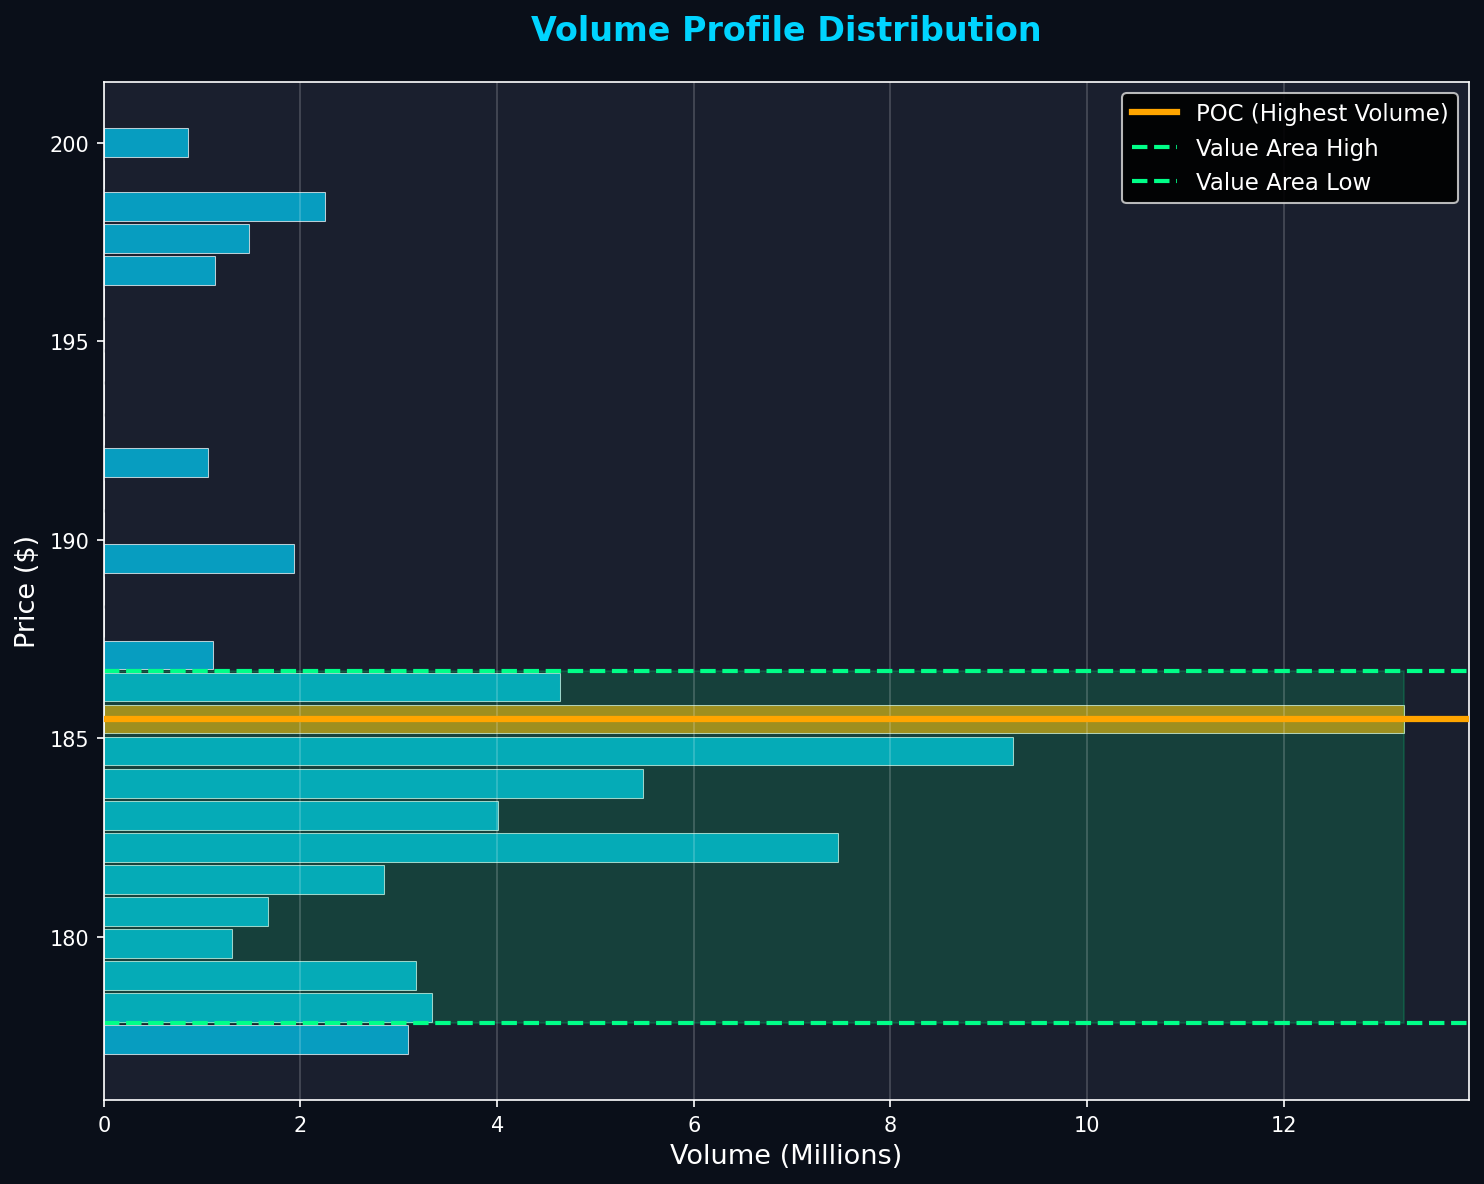Toggle Value Area High legend visibility
Image resolution: width=1484 pixels, height=1184 pixels.
pos(1285,147)
